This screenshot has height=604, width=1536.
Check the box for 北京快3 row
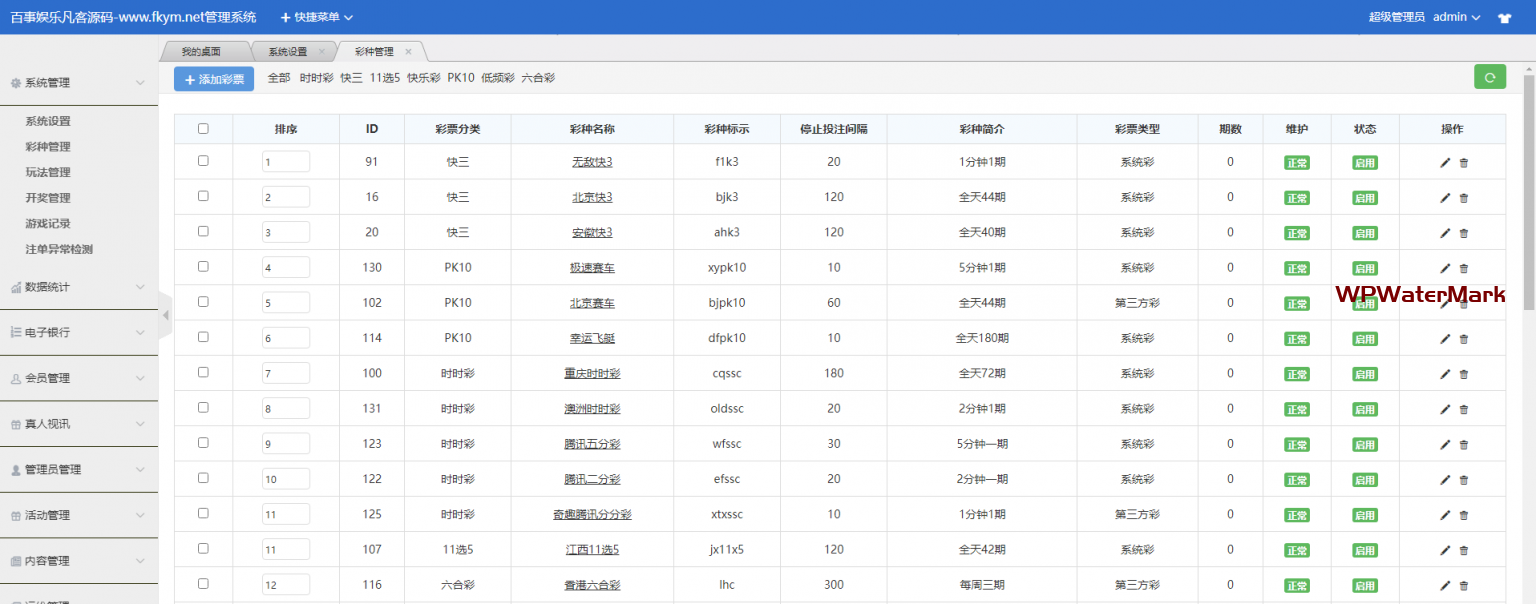203,196
